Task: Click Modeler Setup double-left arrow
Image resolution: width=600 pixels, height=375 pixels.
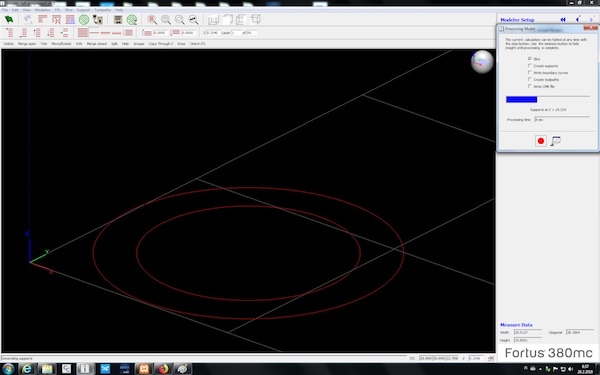Action: [x=563, y=20]
